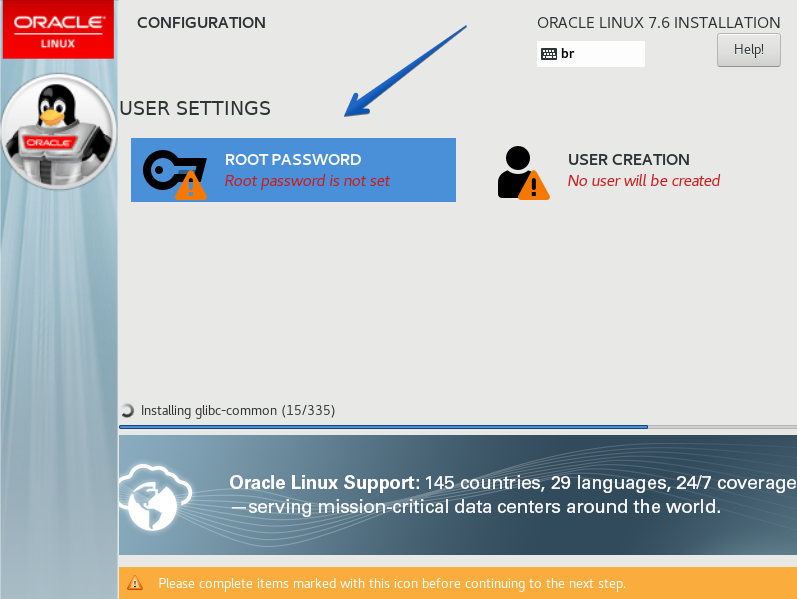
Task: Click the 'br' keyboard layout indicator
Action: [568, 54]
